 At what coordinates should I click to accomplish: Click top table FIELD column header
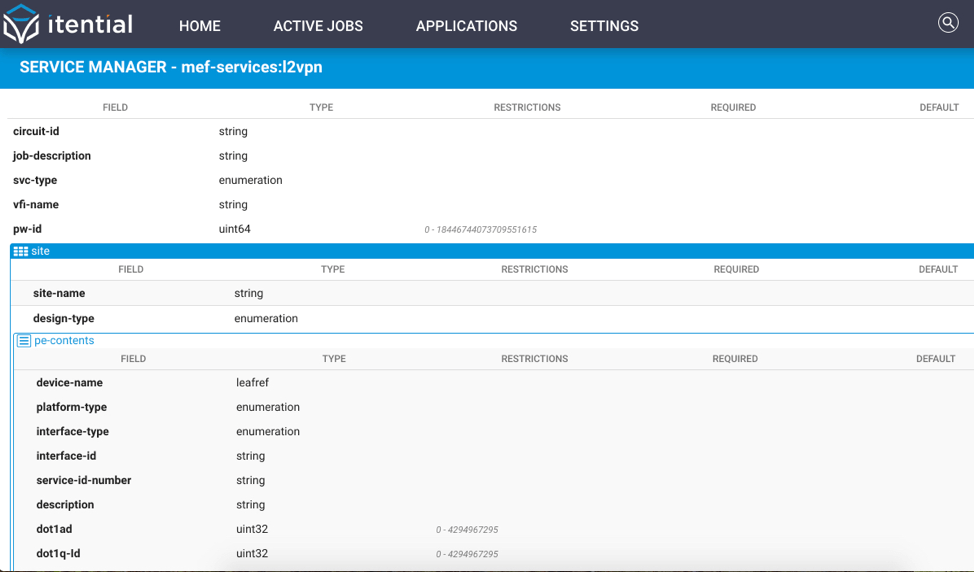pyautogui.click(x=115, y=107)
